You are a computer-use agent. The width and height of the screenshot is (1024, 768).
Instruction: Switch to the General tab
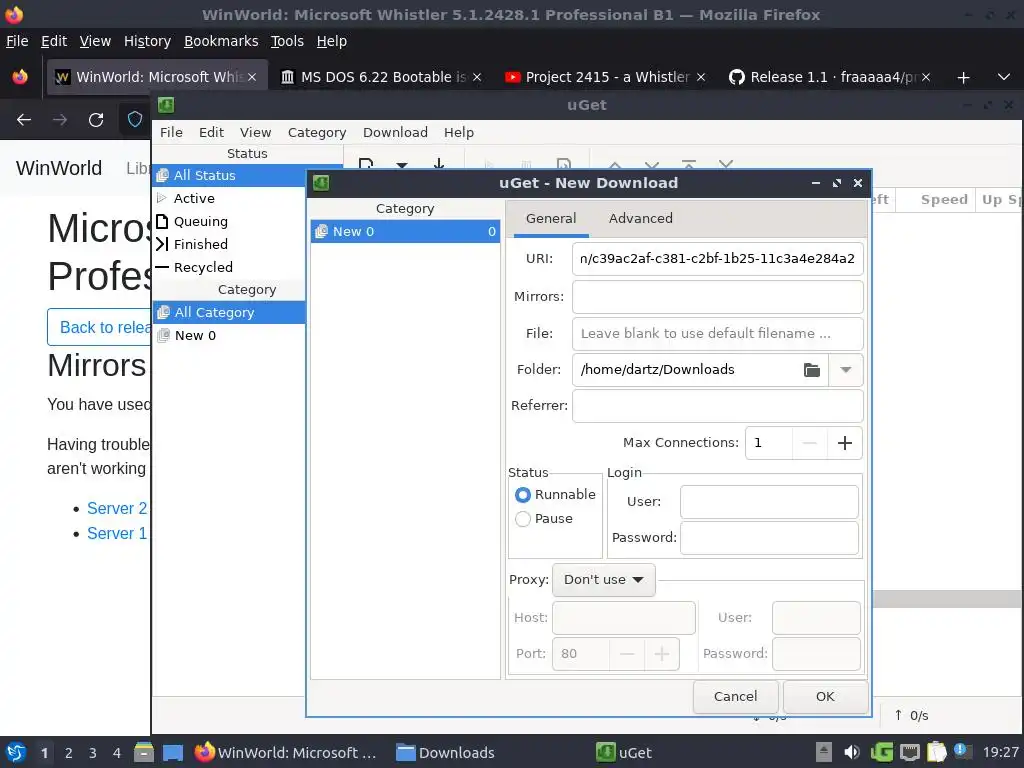pos(551,218)
